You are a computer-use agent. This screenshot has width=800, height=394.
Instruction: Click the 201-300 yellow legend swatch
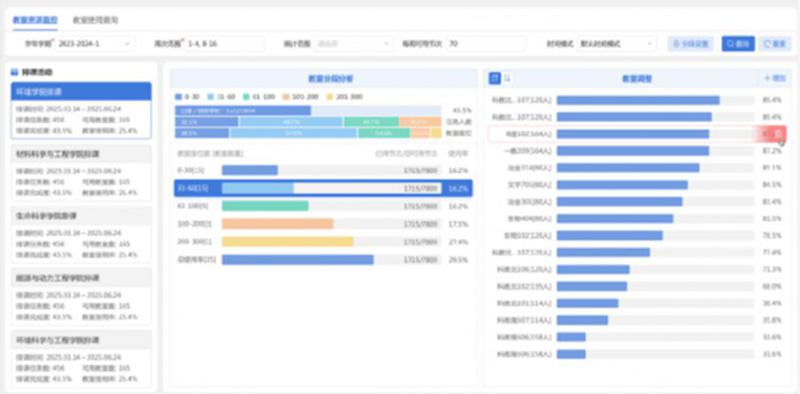330,96
